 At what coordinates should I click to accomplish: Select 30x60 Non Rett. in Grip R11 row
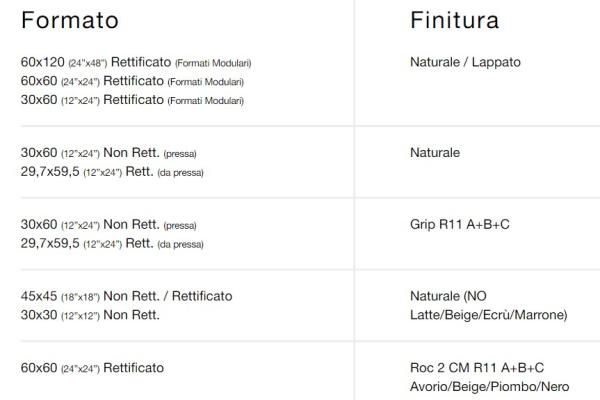(x=108, y=225)
